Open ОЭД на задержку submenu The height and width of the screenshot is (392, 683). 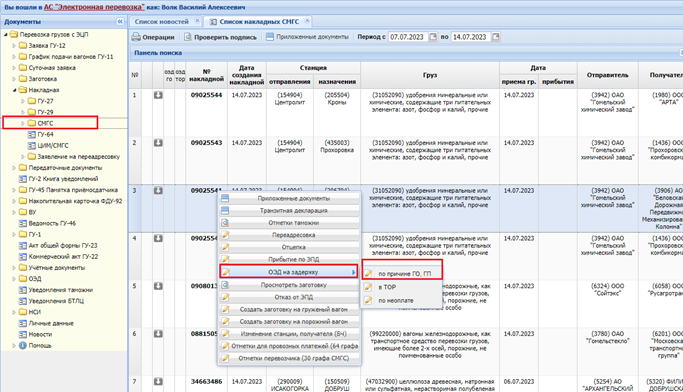(289, 272)
